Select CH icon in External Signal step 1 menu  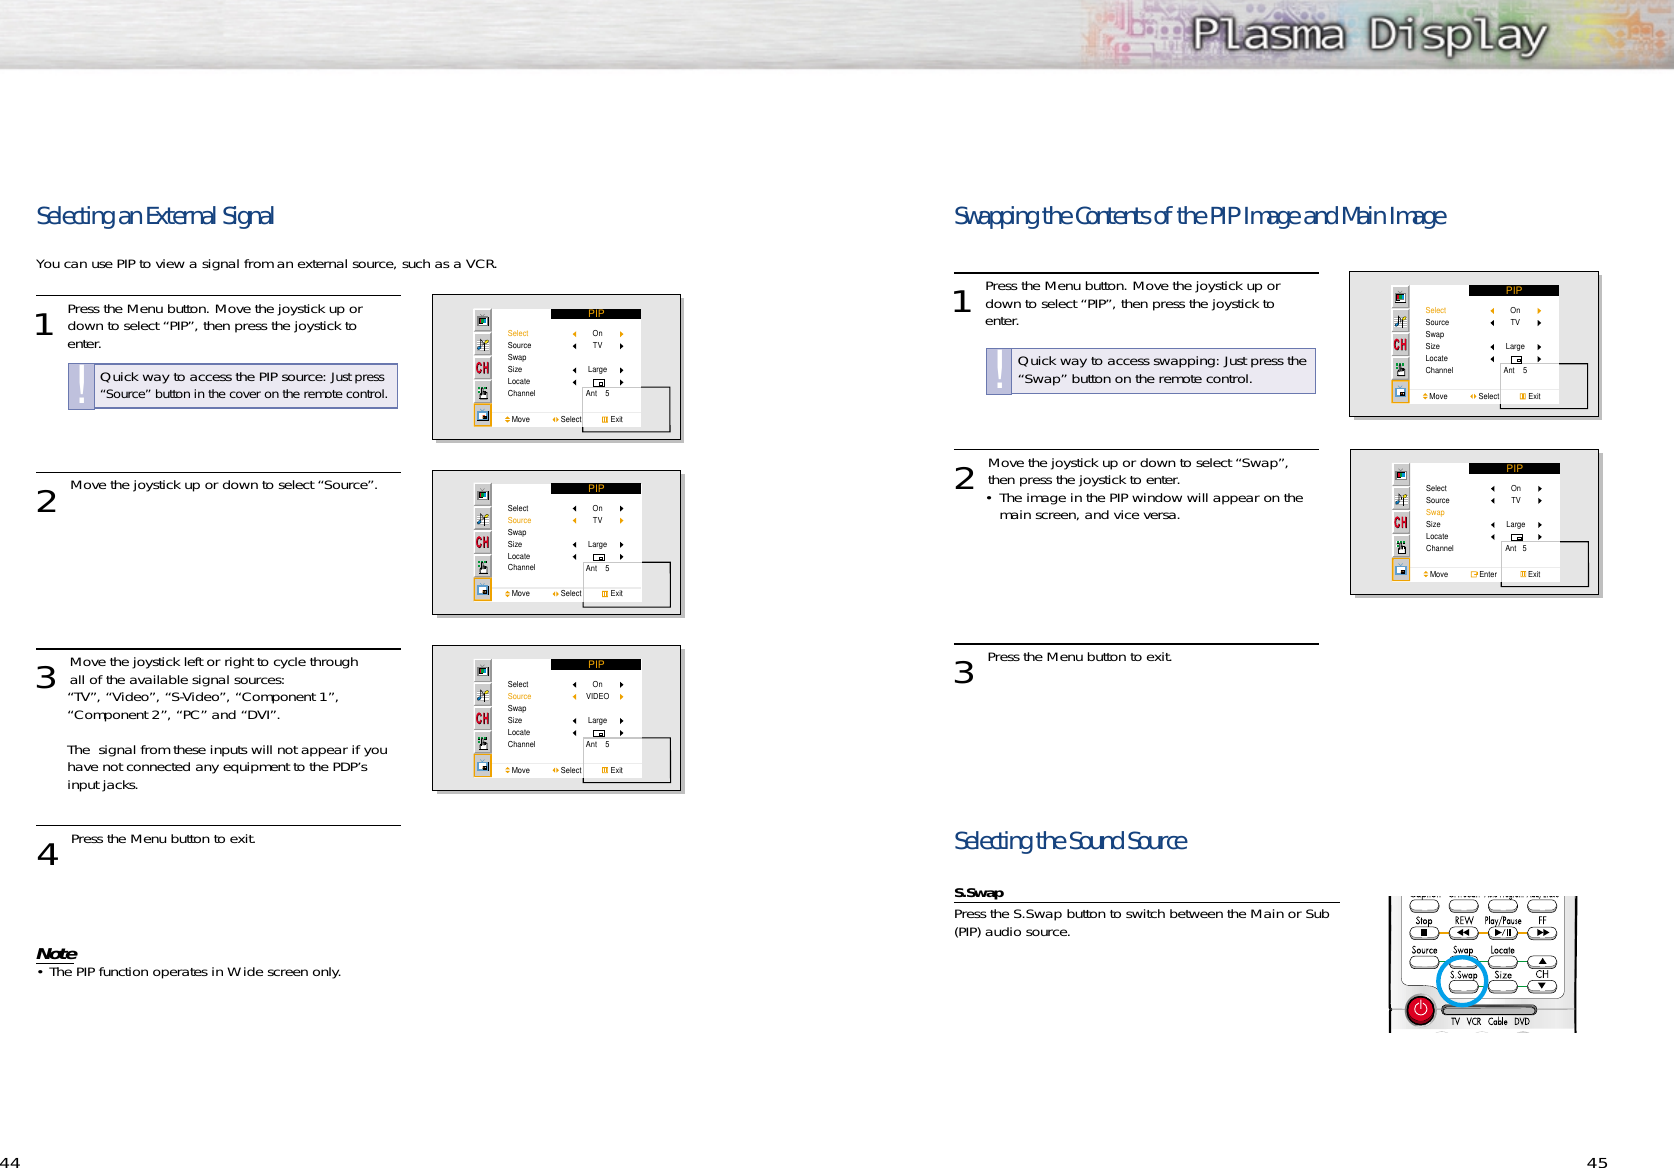[x=483, y=368]
